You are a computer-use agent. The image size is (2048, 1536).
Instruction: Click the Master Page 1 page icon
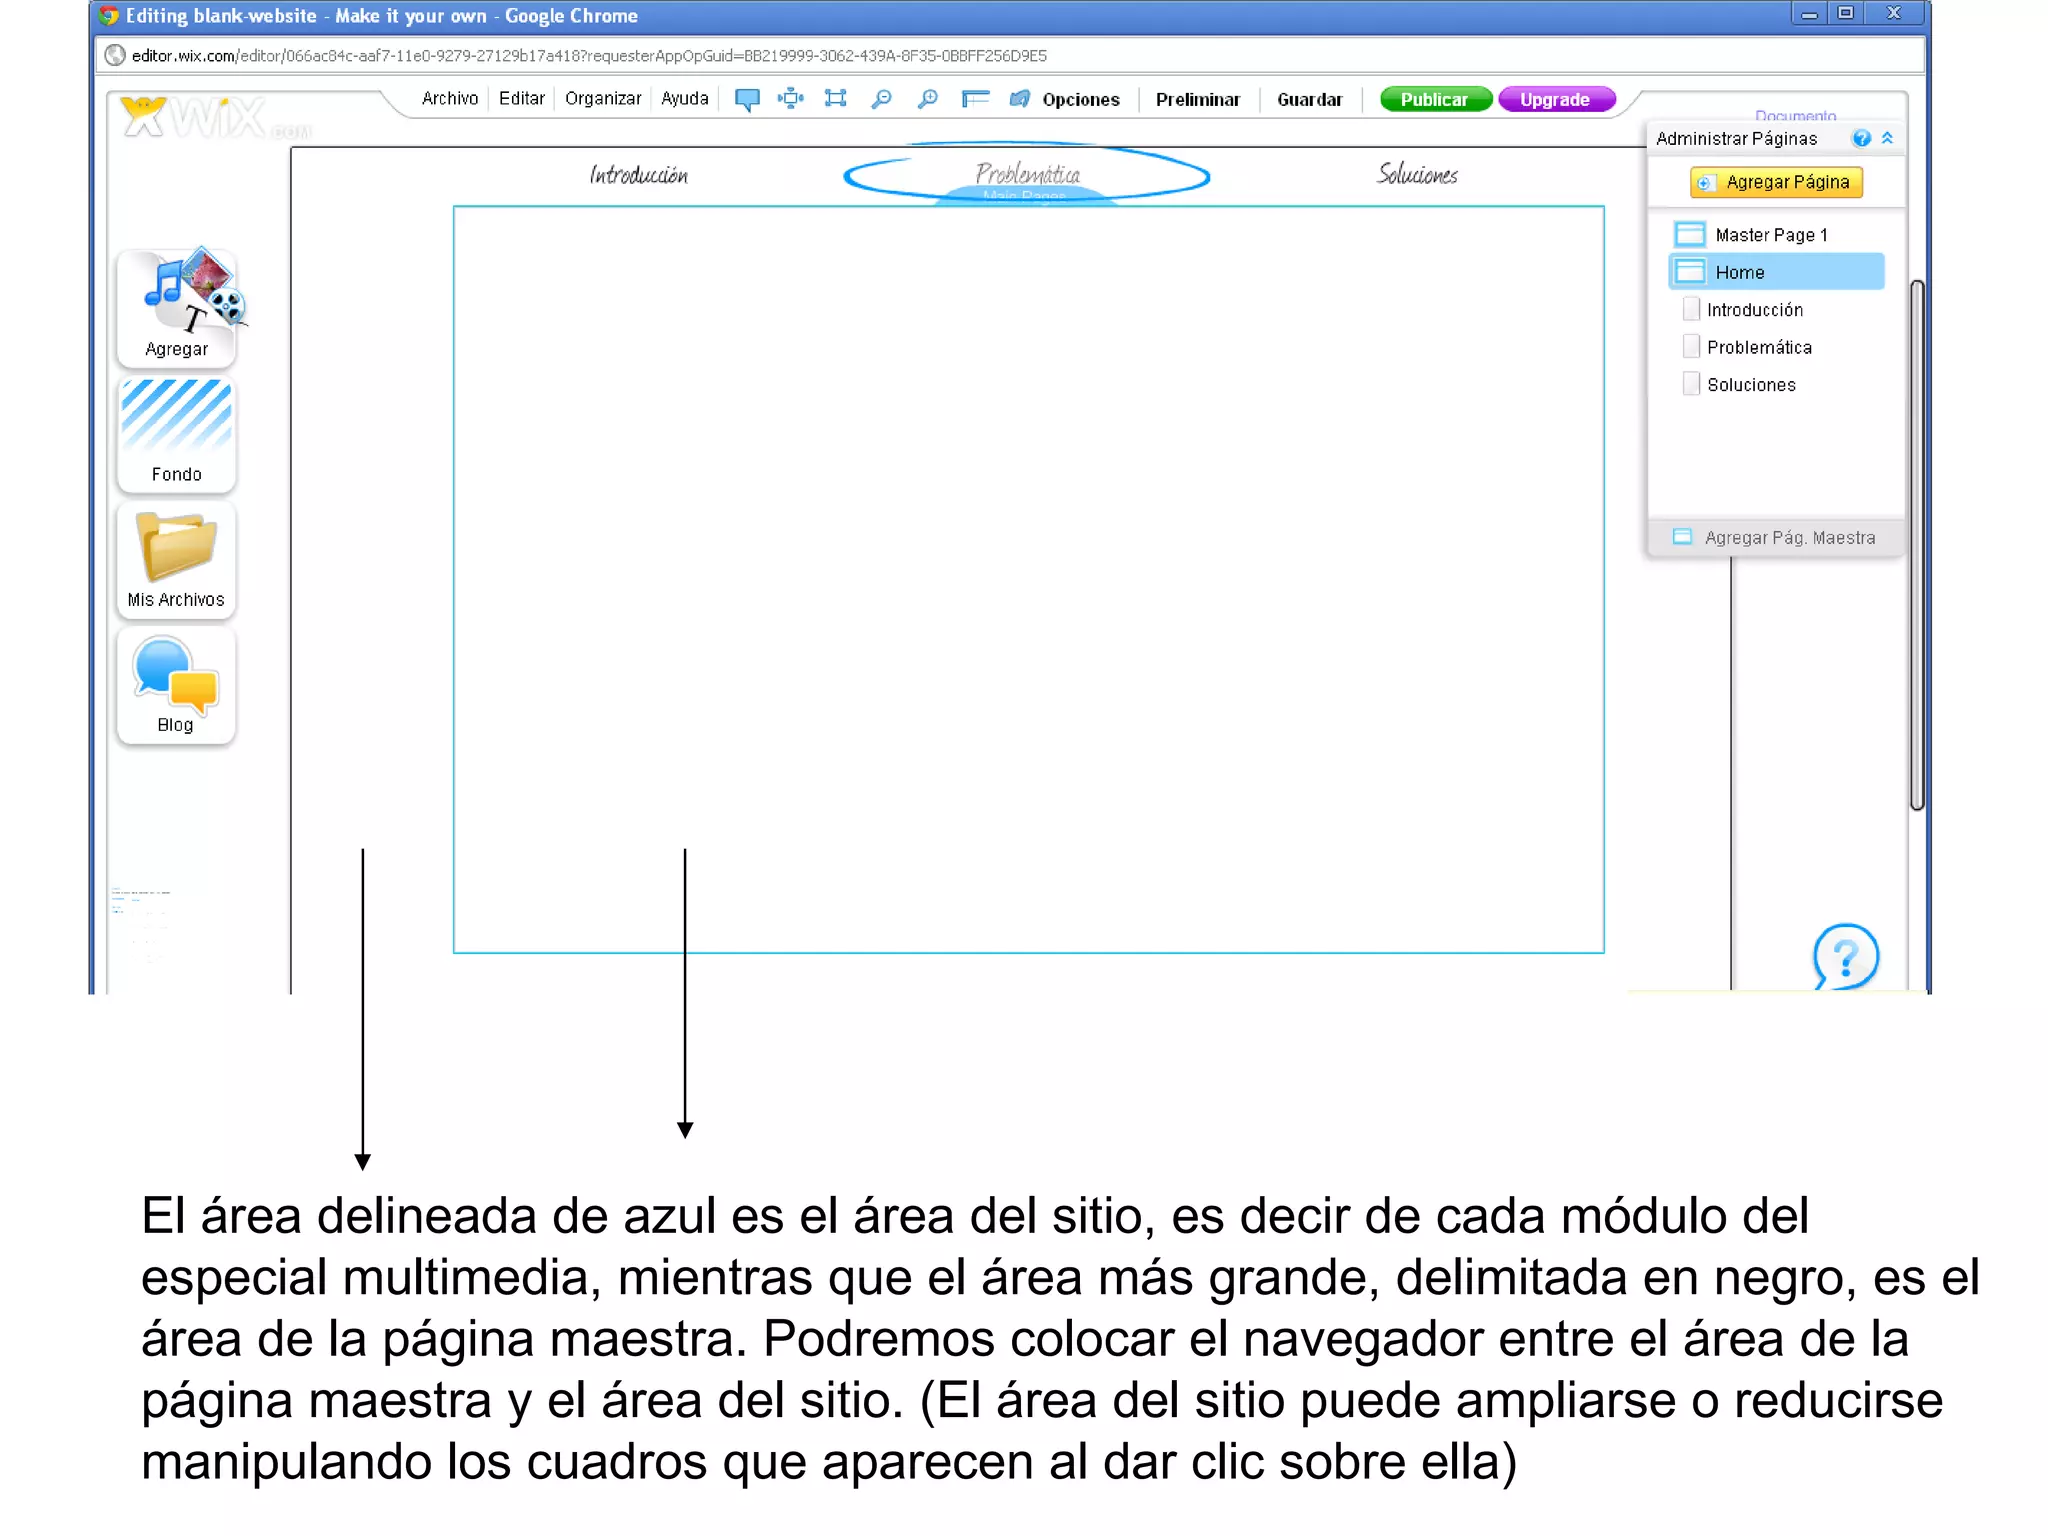coord(1690,234)
